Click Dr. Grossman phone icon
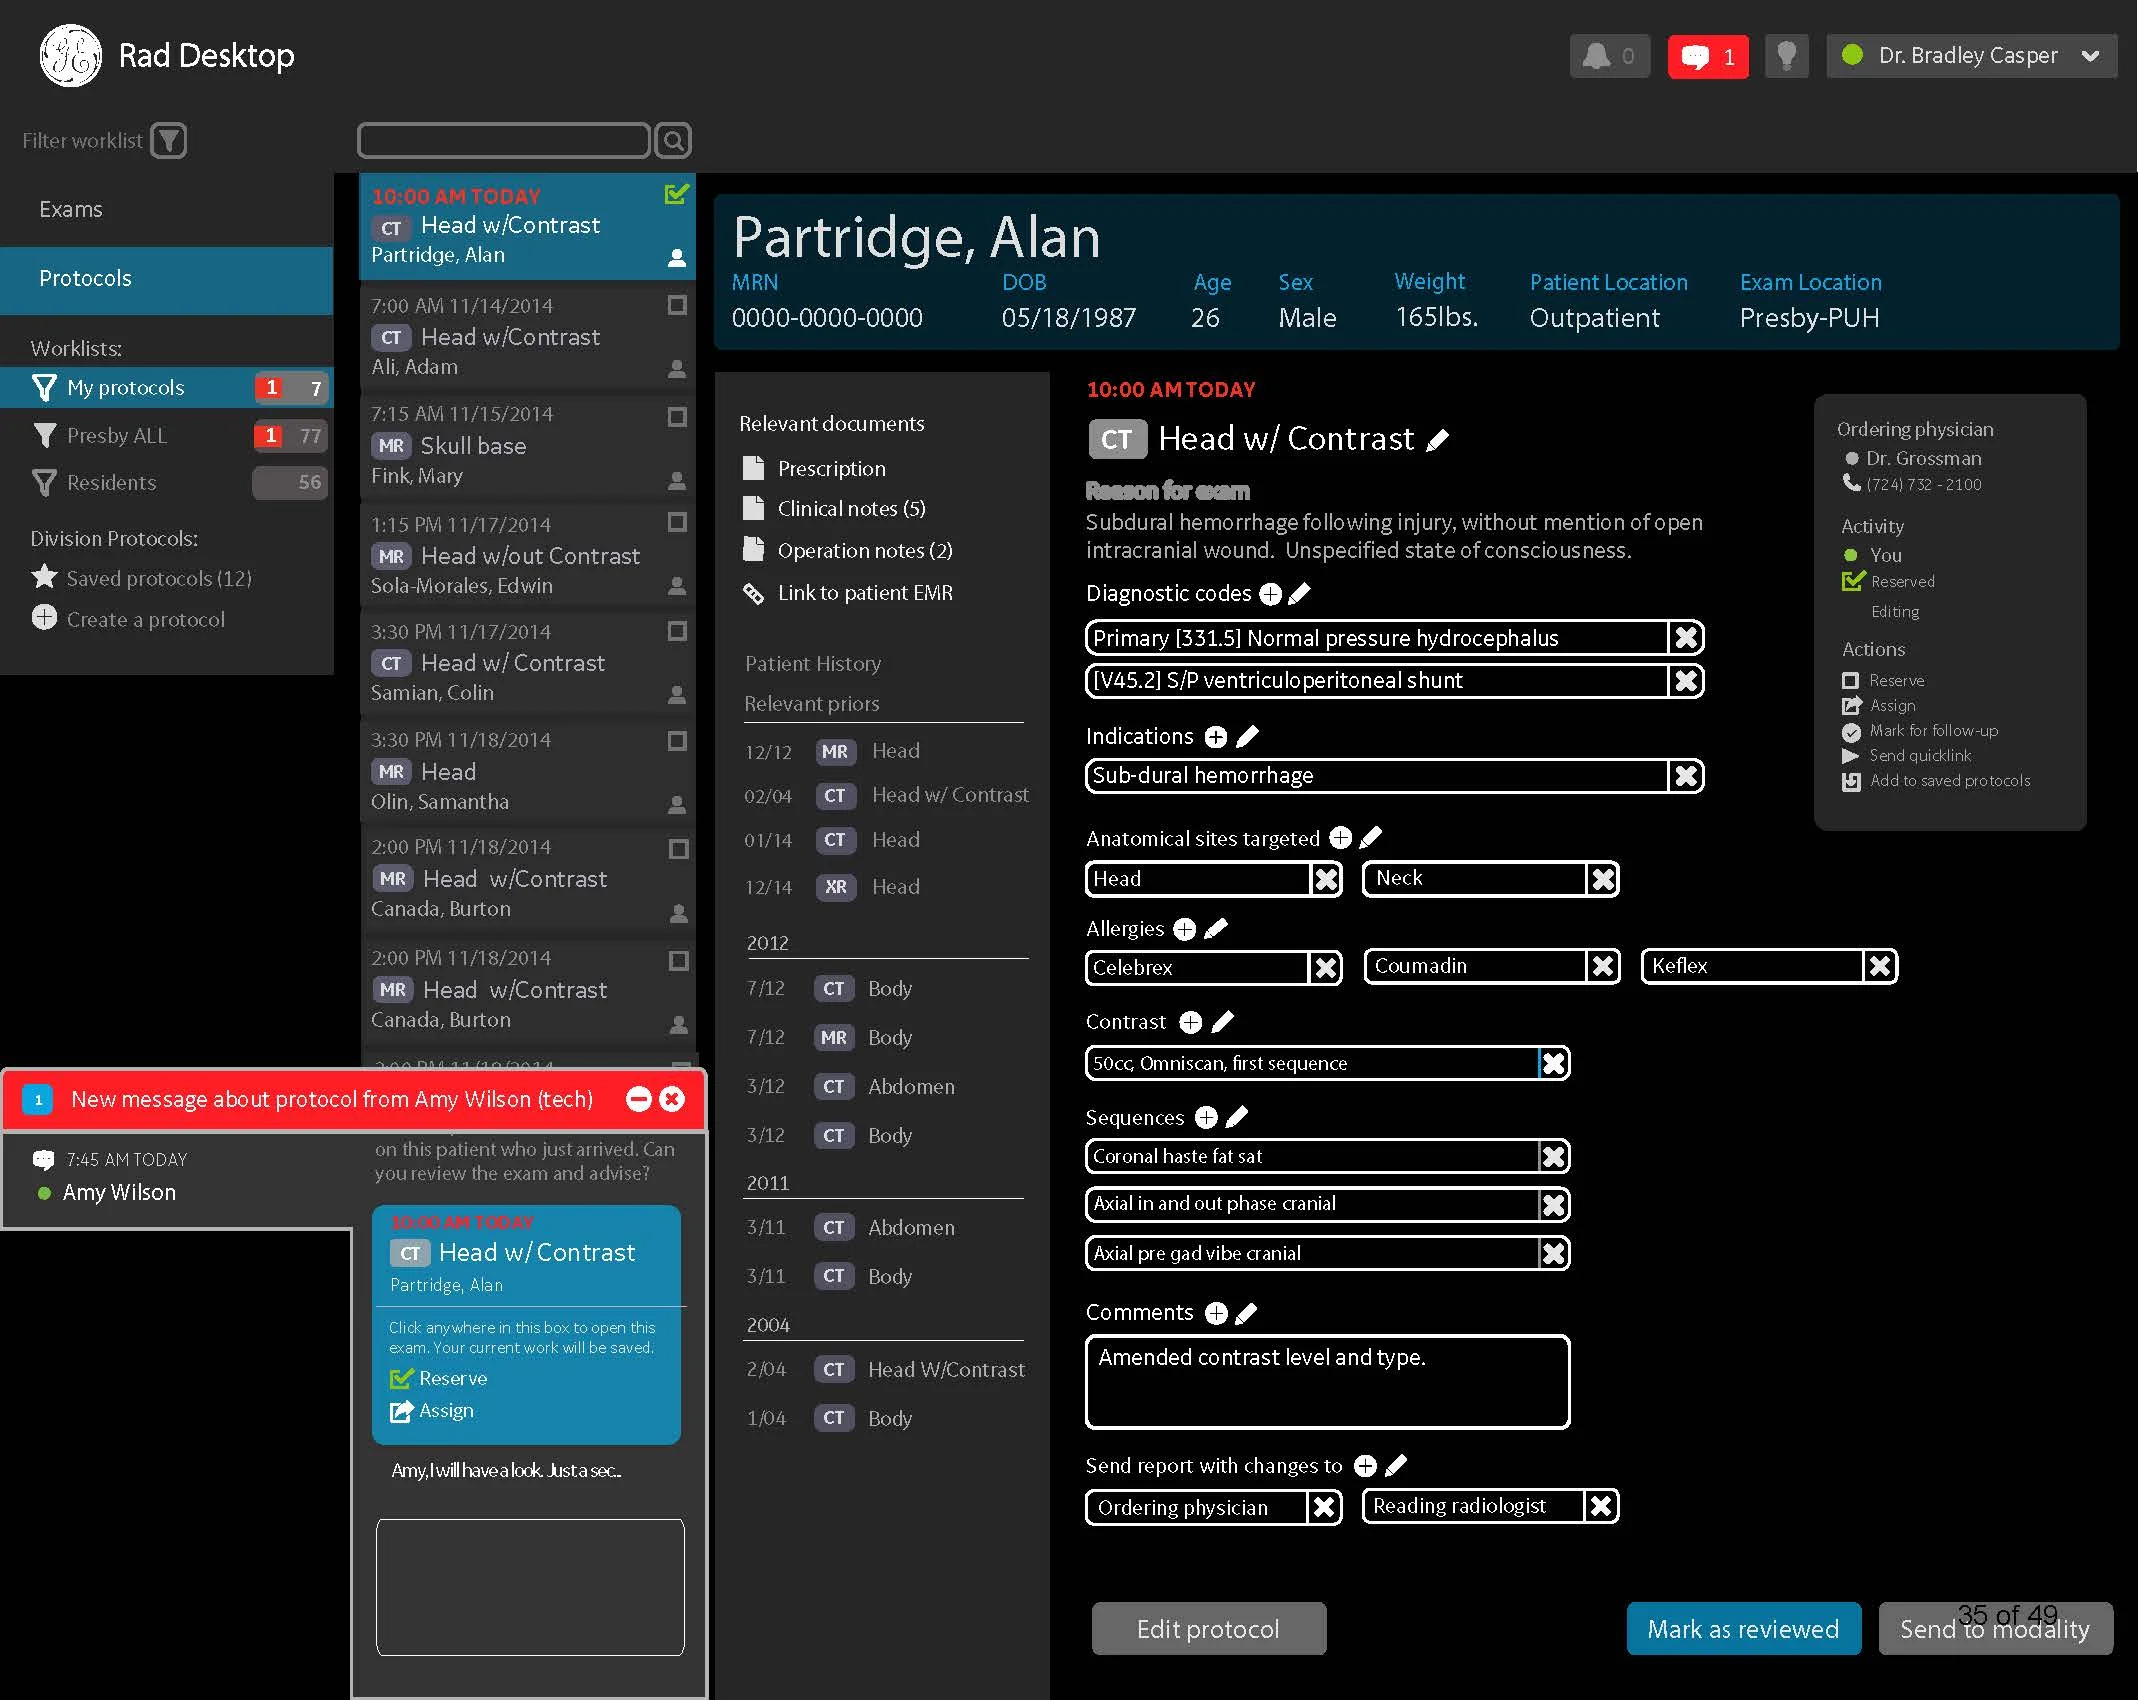Screen dimensions: 2138x1700 (x=1851, y=483)
